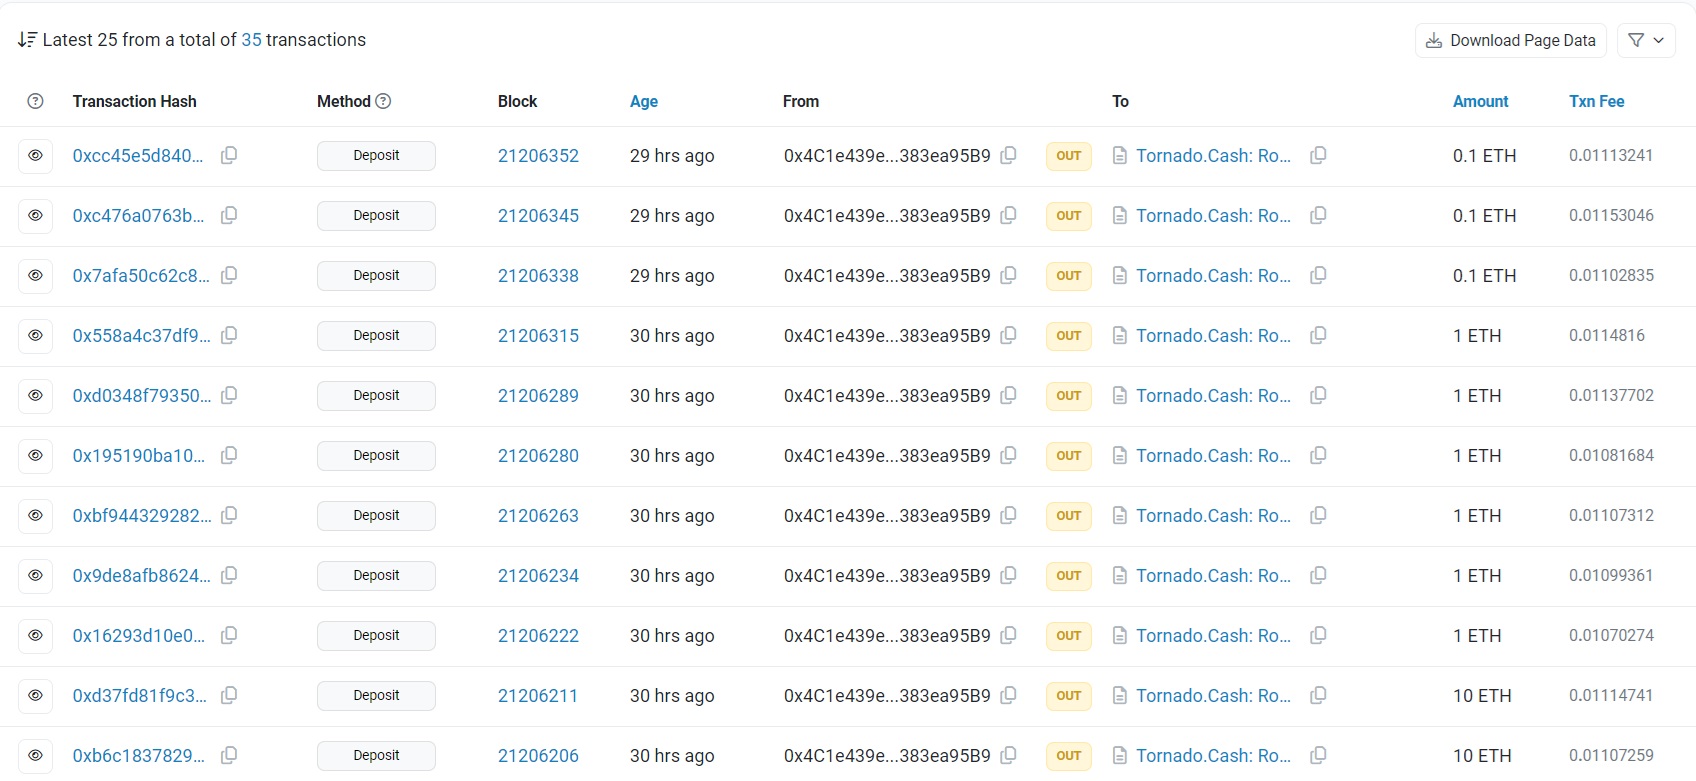The width and height of the screenshot is (1696, 781).
Task: Switch the Age column header format
Action: 644,101
